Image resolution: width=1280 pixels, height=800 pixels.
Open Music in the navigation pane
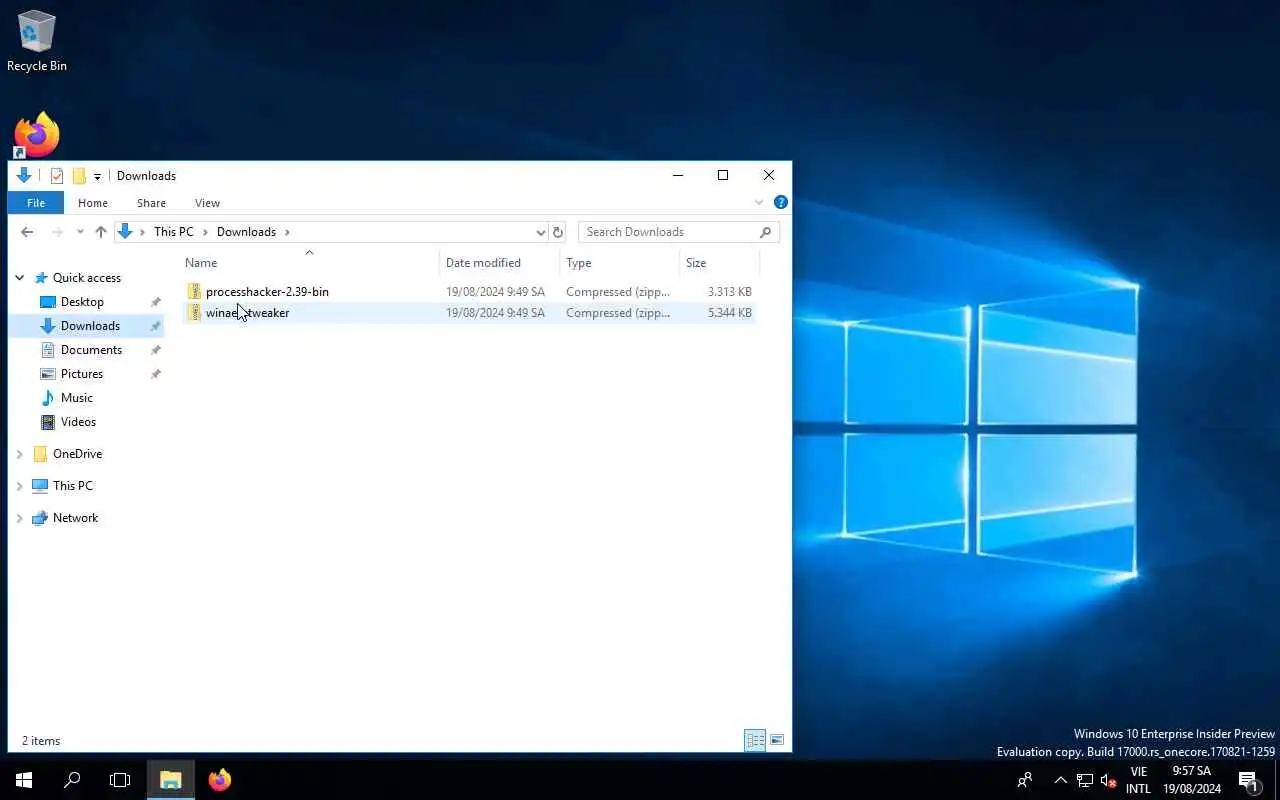pos(77,398)
